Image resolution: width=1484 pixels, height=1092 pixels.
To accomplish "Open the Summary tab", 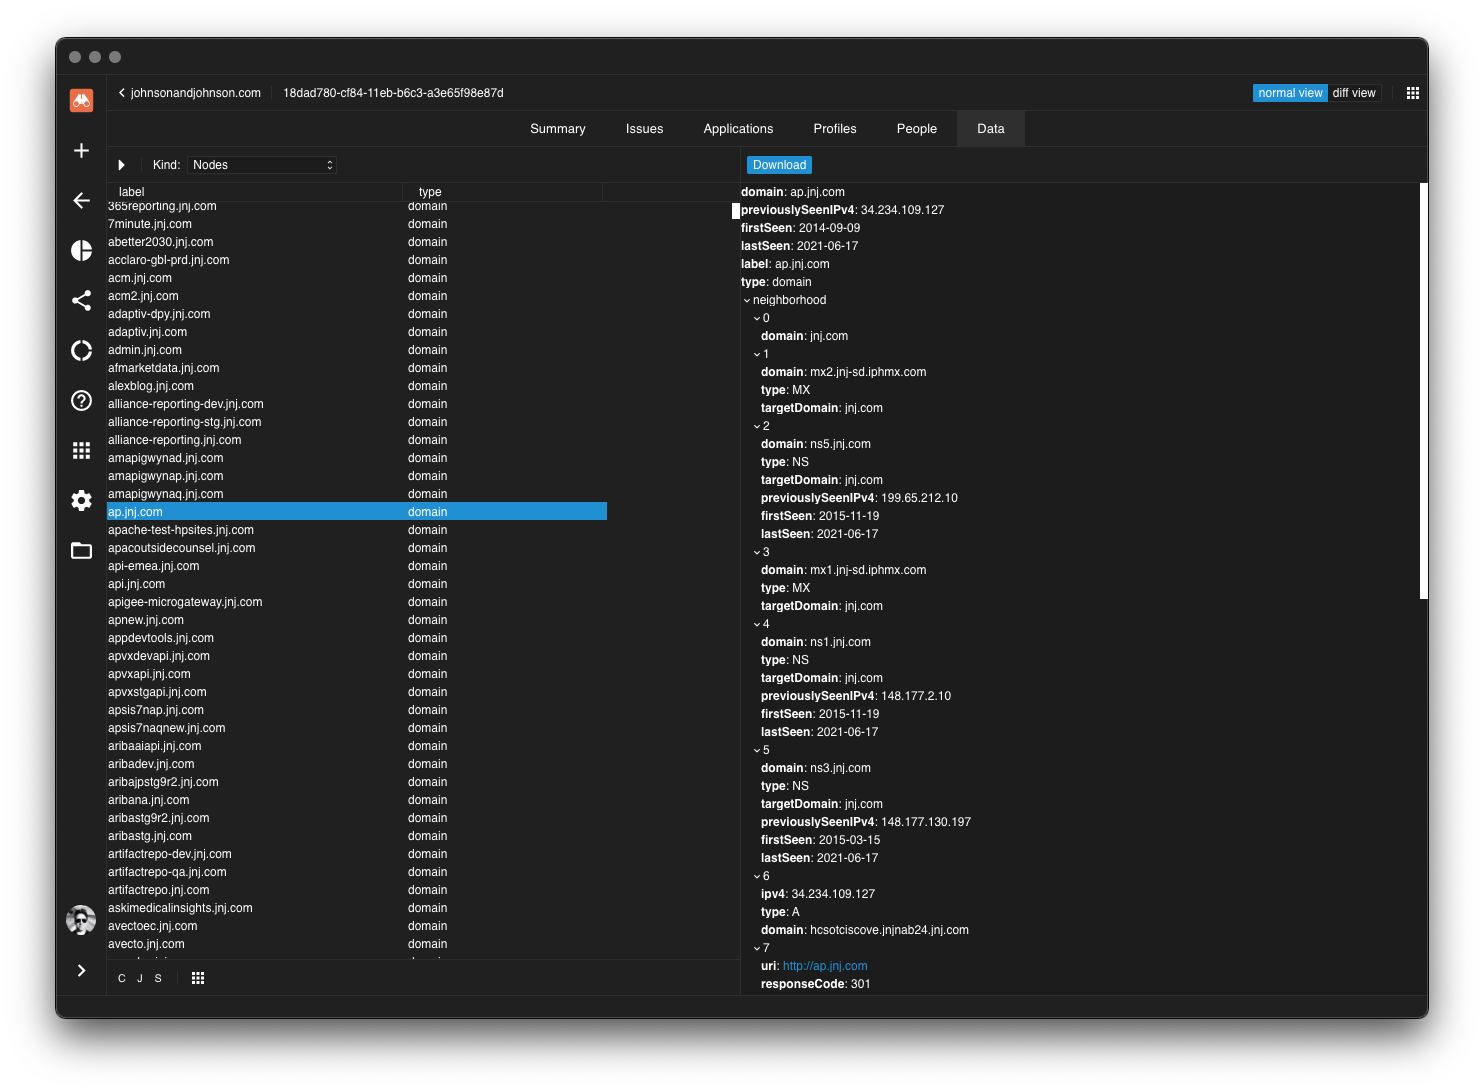I will click(558, 129).
